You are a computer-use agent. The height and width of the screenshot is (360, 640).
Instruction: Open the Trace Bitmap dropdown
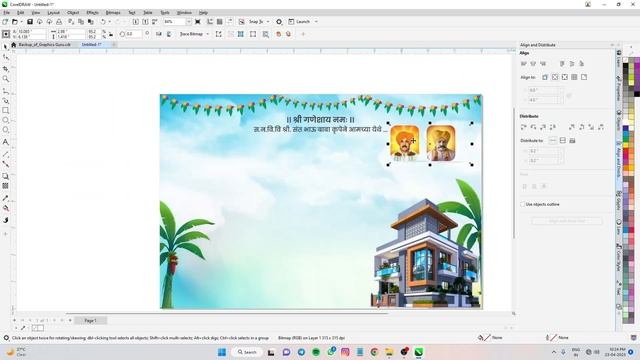(208, 34)
